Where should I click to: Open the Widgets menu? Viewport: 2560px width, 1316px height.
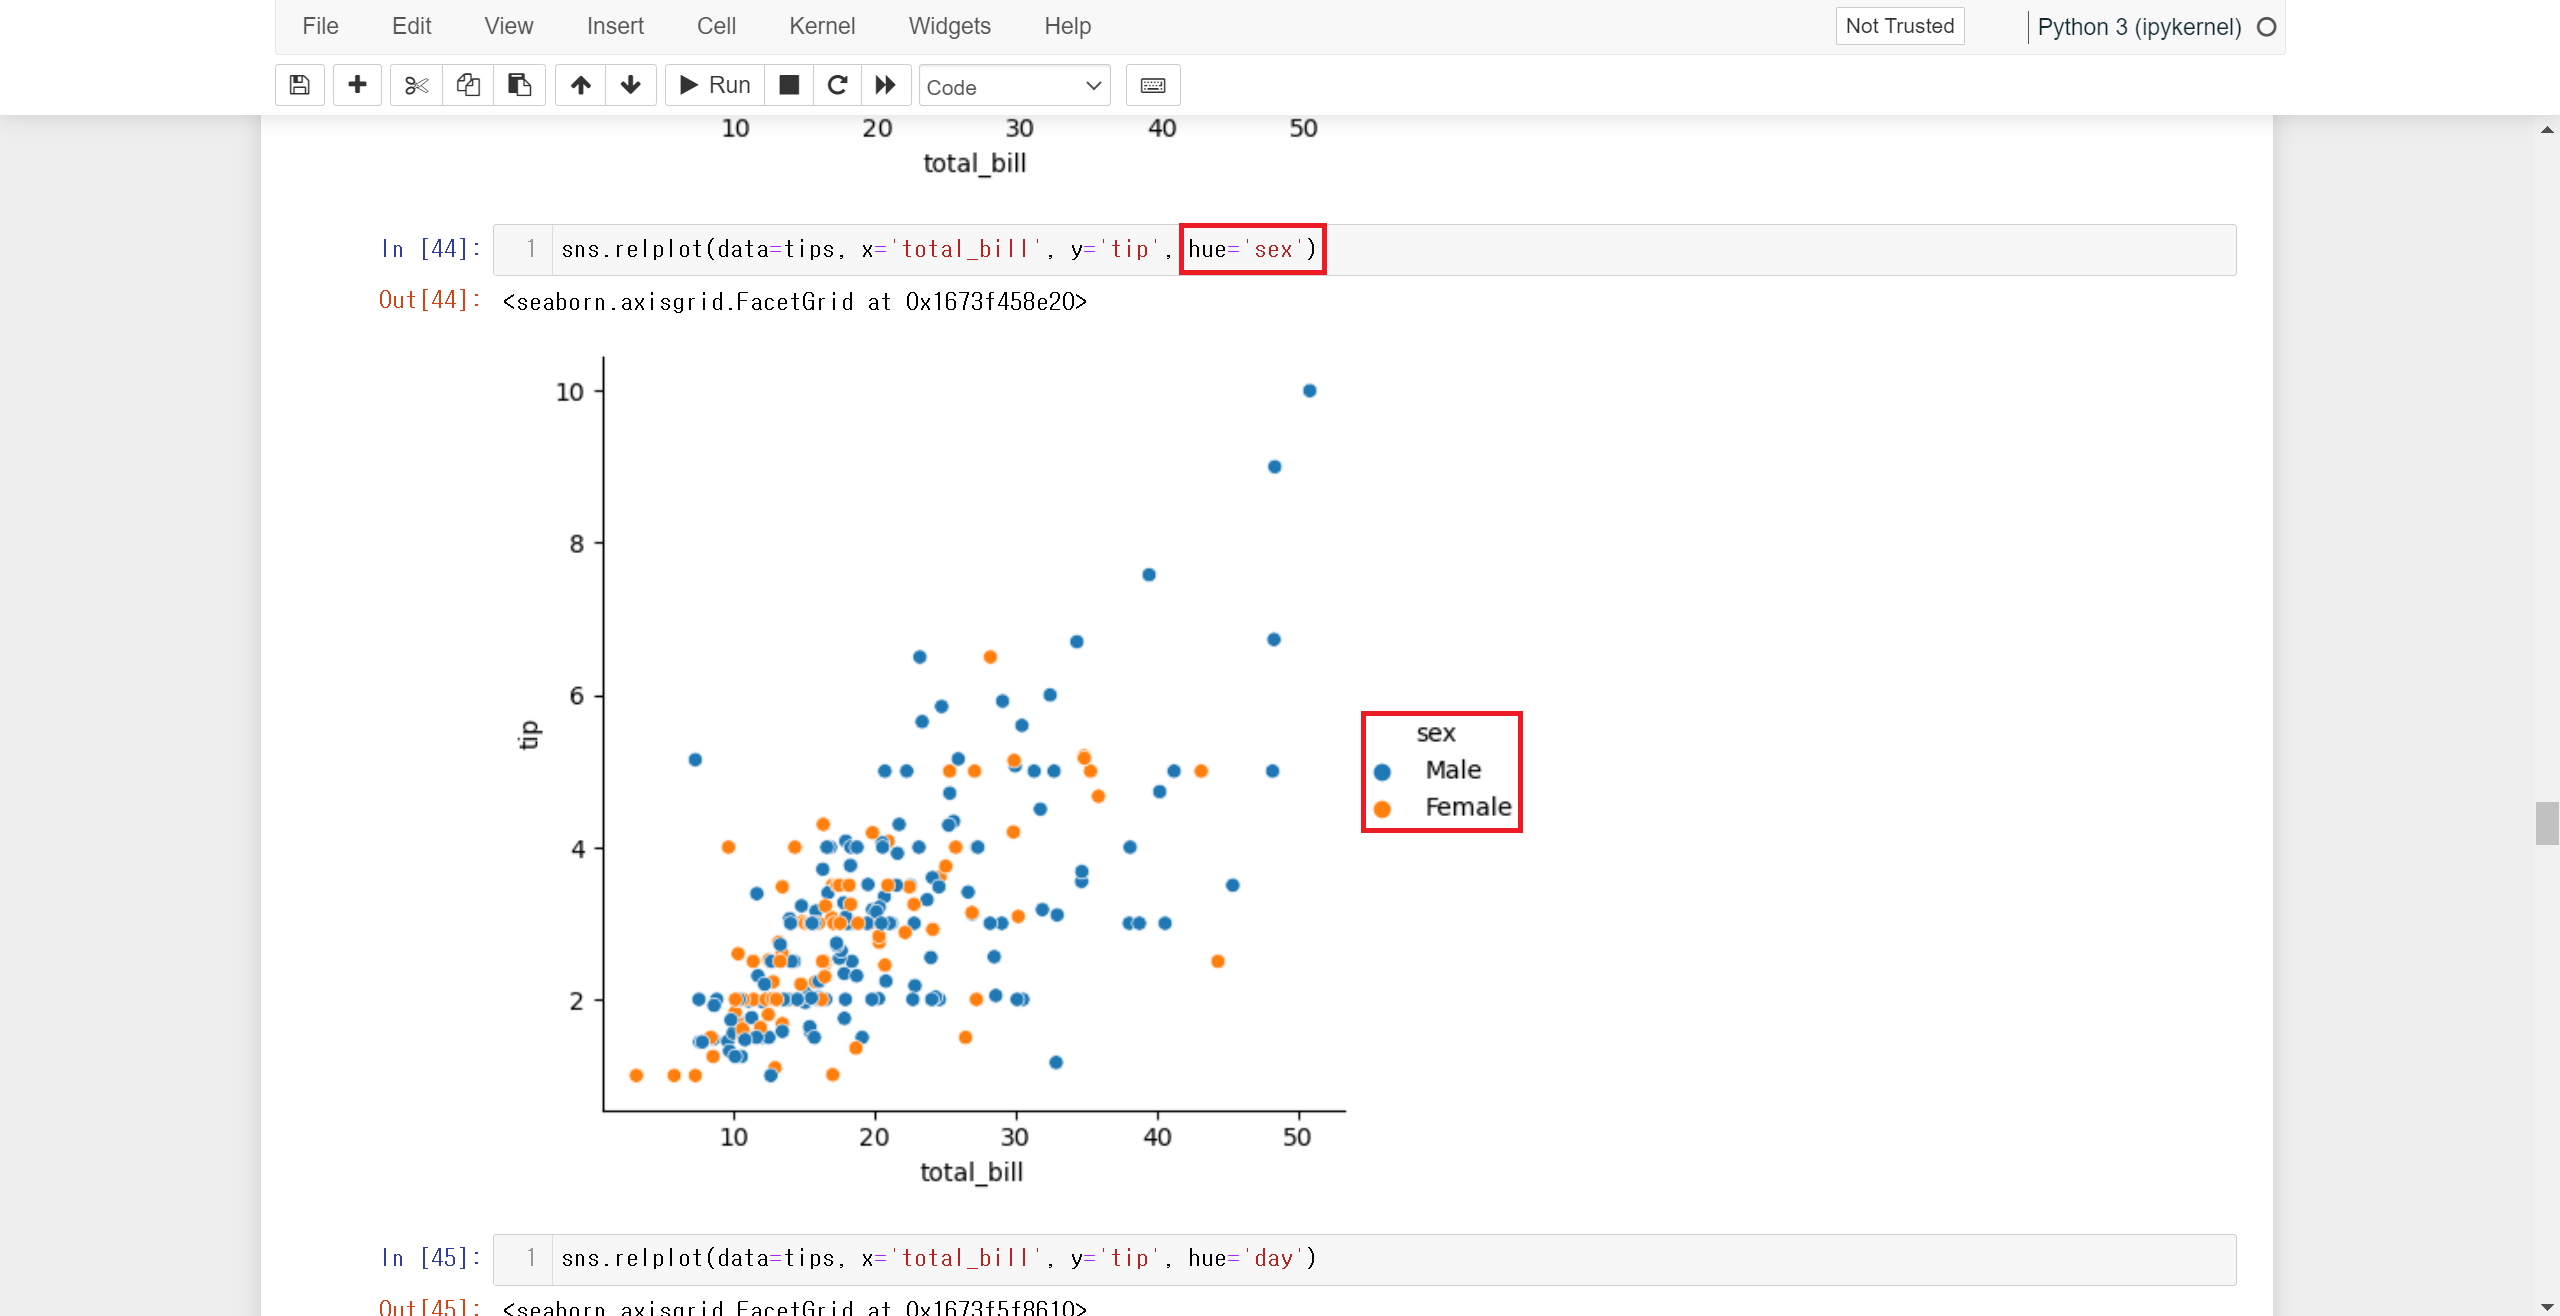[x=949, y=26]
